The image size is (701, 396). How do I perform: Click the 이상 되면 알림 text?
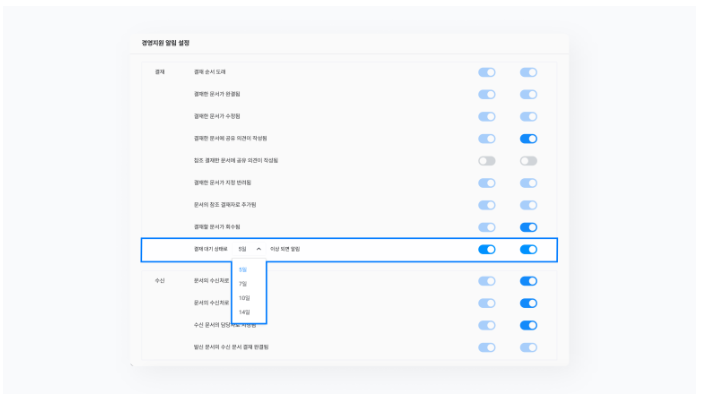(285, 249)
